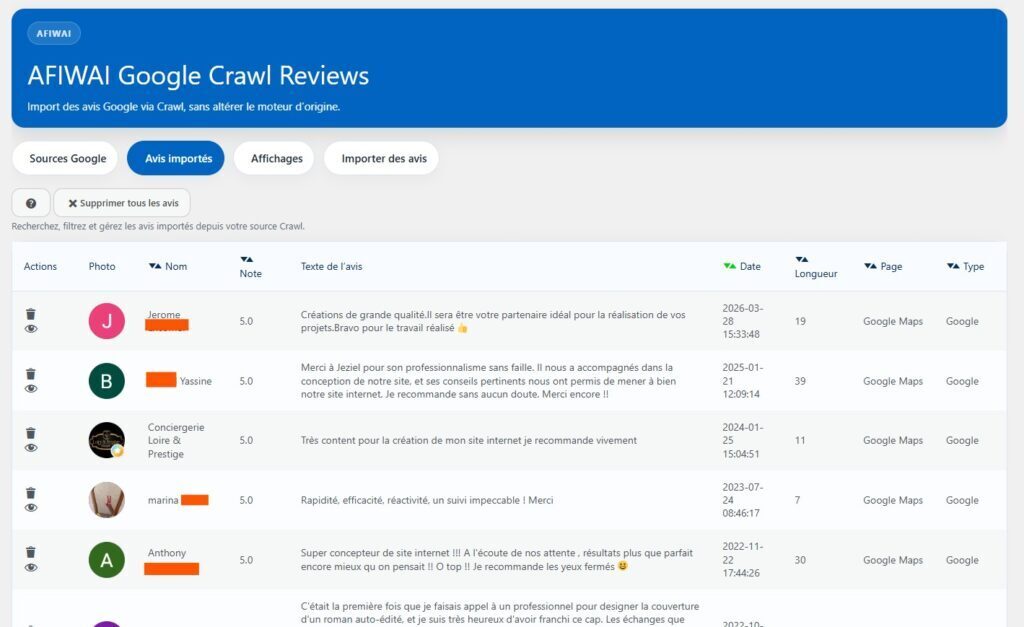Click Yassine's dark green B avatar
The width and height of the screenshot is (1024, 627).
106,381
